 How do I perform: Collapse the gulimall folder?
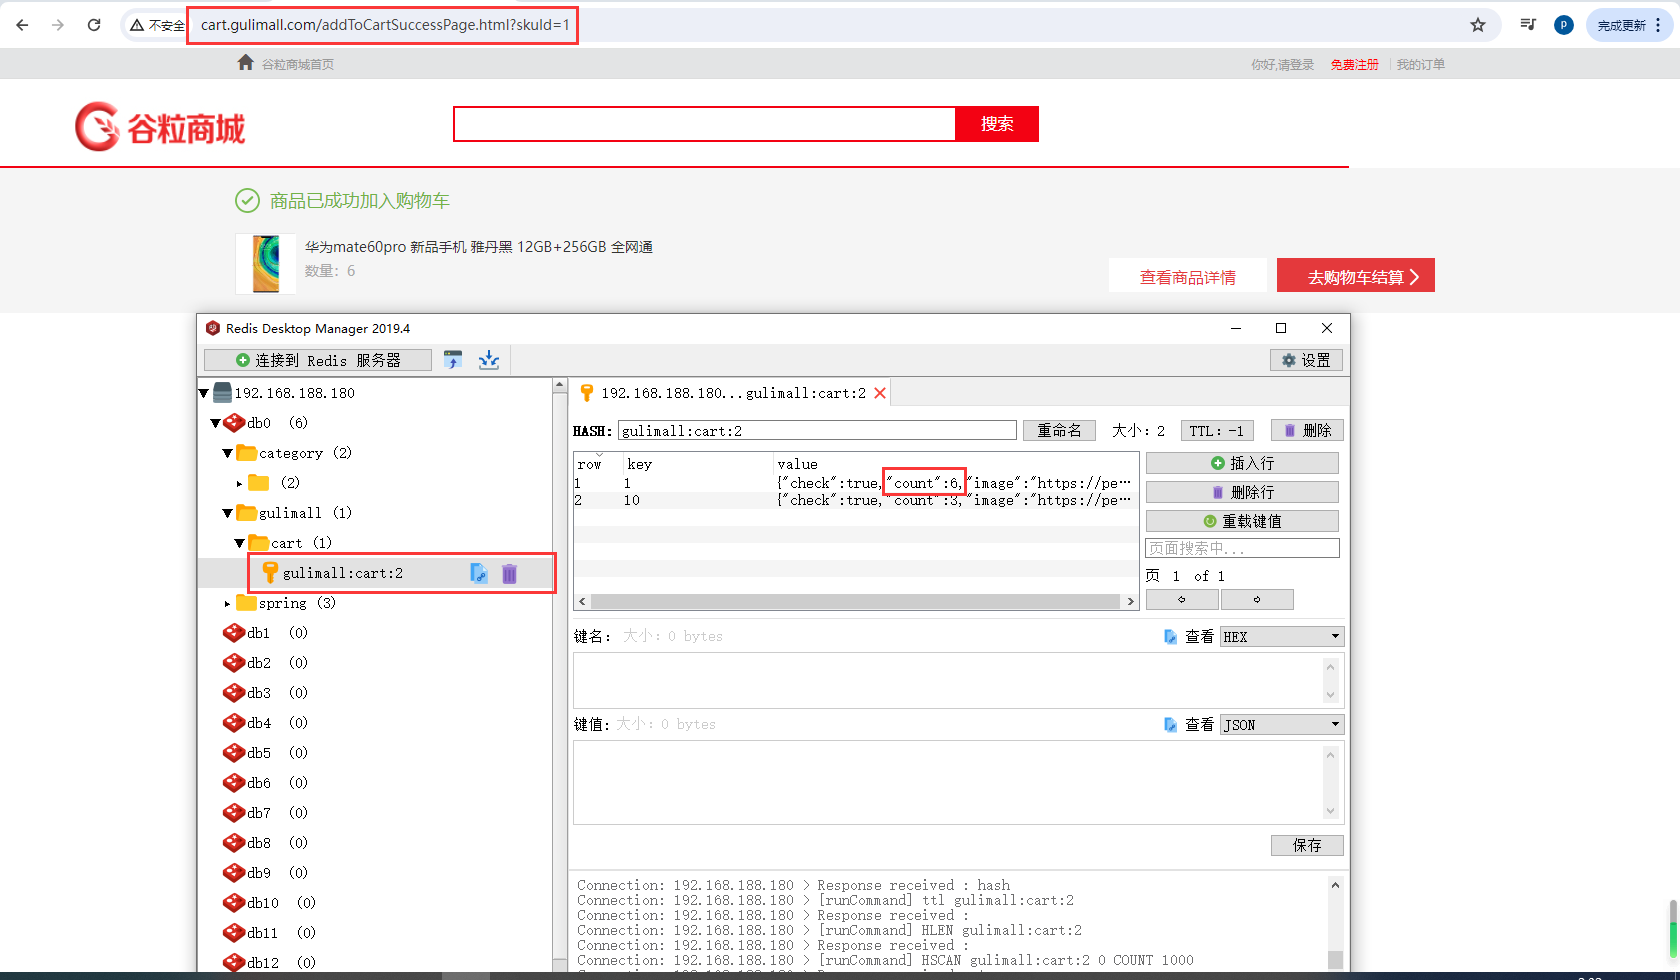[x=227, y=513]
